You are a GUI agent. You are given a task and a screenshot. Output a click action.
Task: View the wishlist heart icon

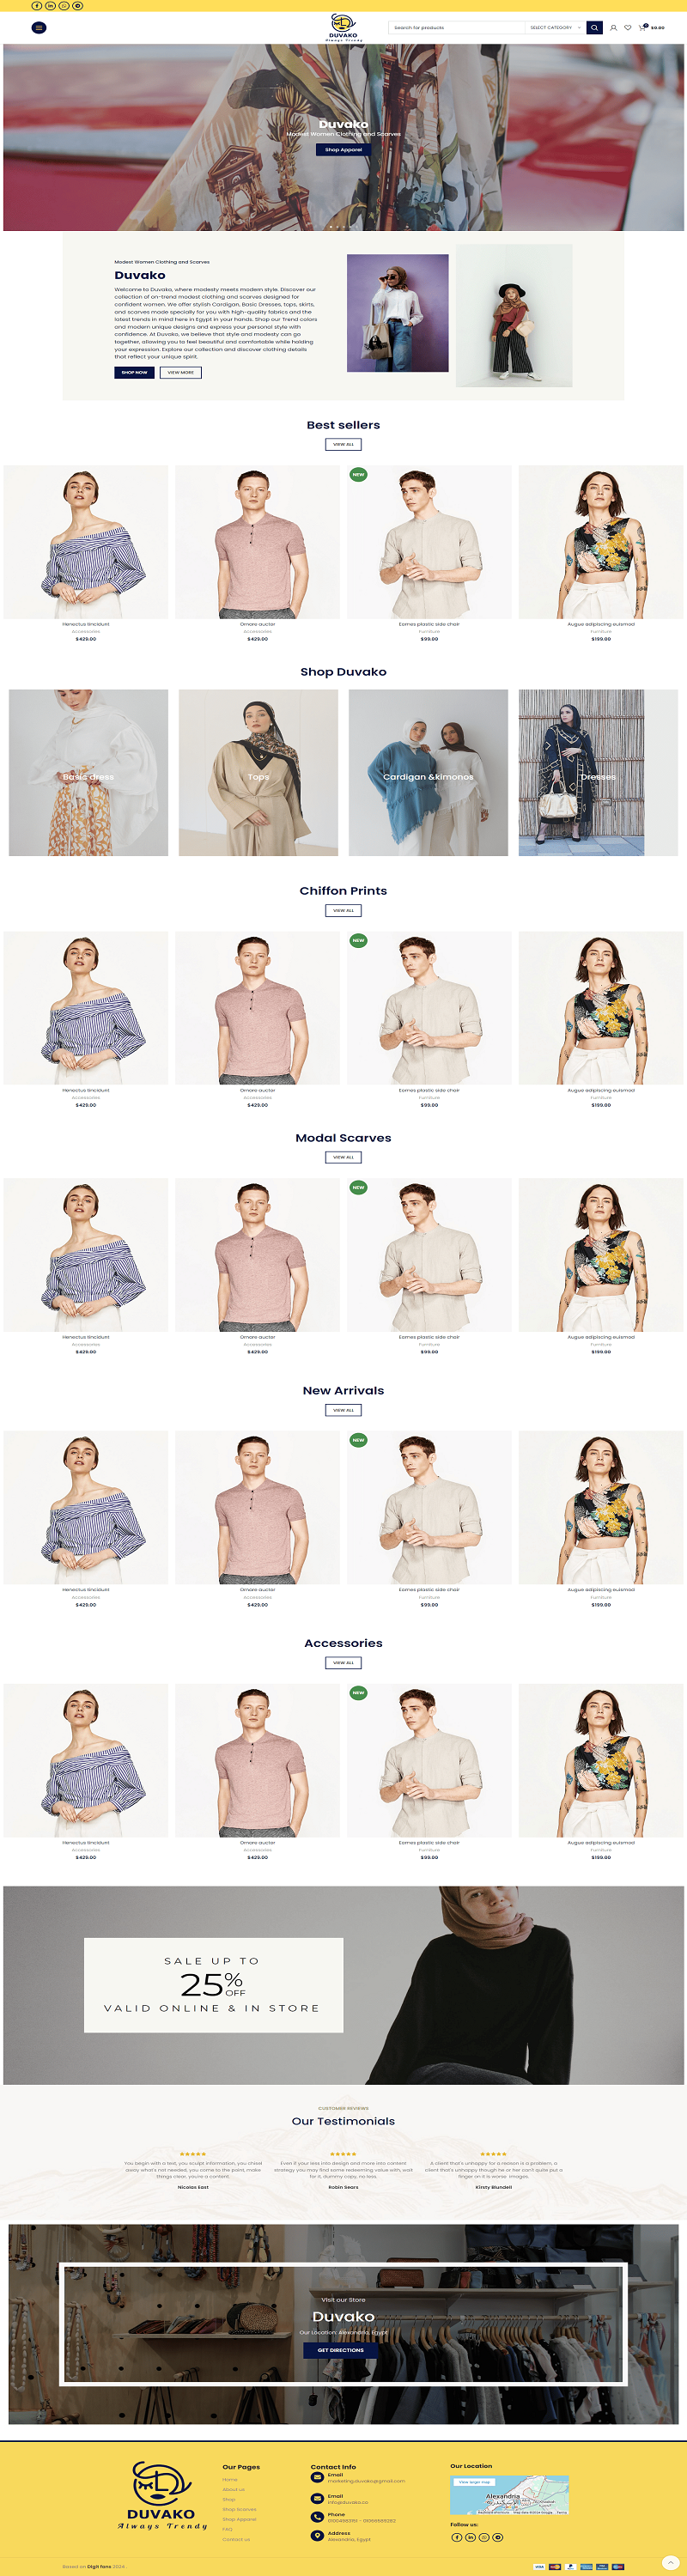click(627, 28)
